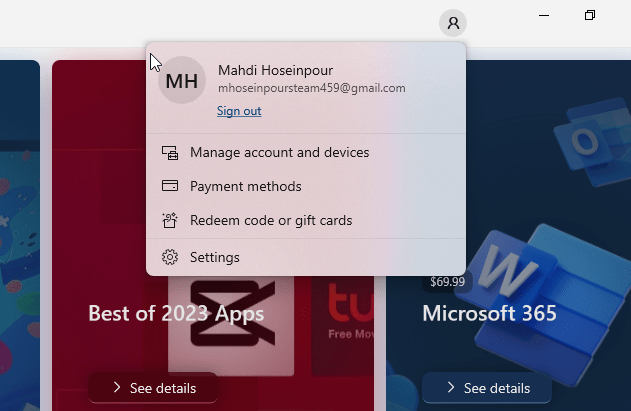
Task: Click the mhoseinpoursteam459@gmail.com email text
Action: 311,88
